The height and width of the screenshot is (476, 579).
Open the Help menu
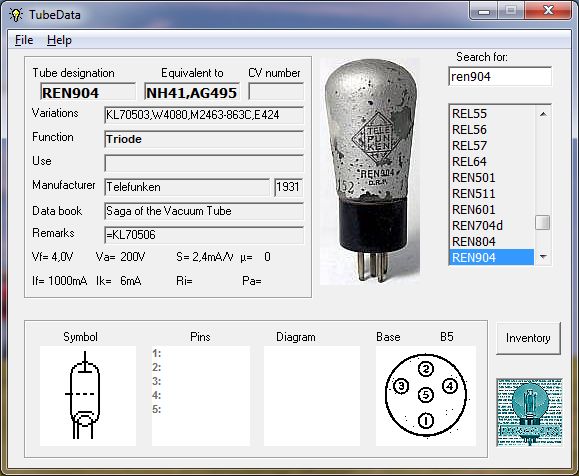click(59, 40)
